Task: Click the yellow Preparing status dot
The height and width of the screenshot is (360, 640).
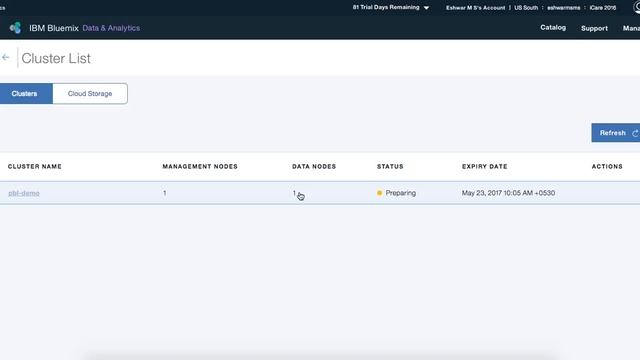Action: coord(380,193)
